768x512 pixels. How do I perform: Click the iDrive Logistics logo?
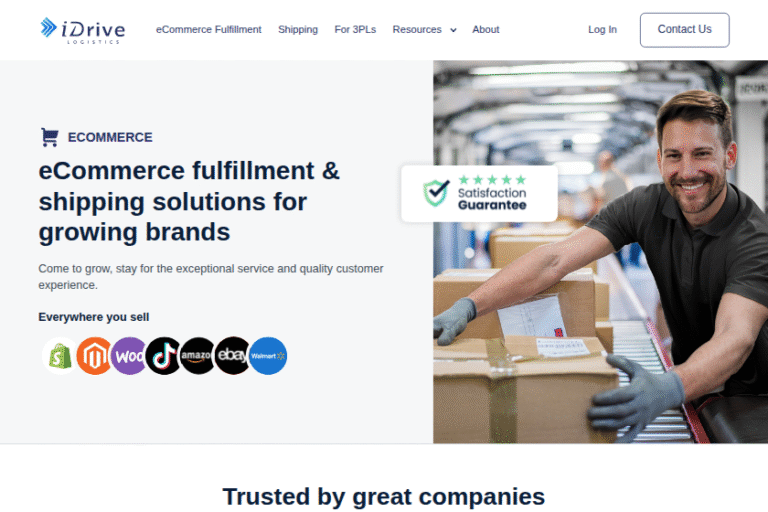pyautogui.click(x=83, y=30)
